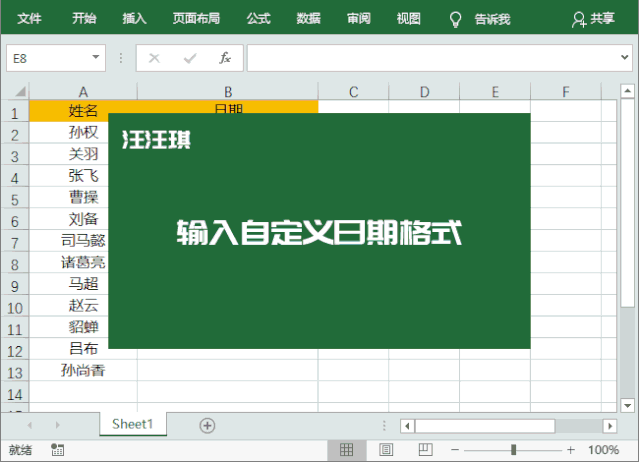Click the horizontal scroll right arrow
The image size is (639, 462).
[x=610, y=426]
